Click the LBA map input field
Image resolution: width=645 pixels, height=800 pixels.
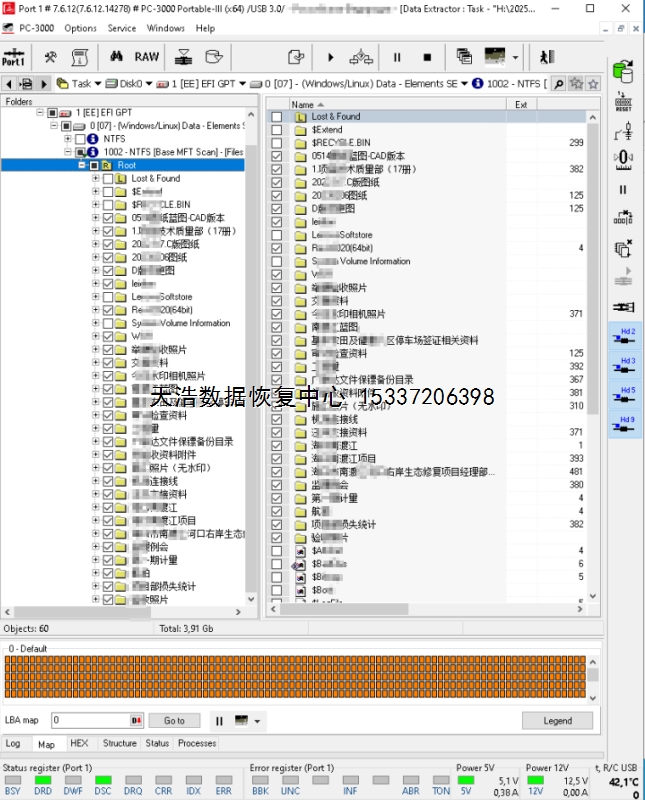tap(90, 720)
